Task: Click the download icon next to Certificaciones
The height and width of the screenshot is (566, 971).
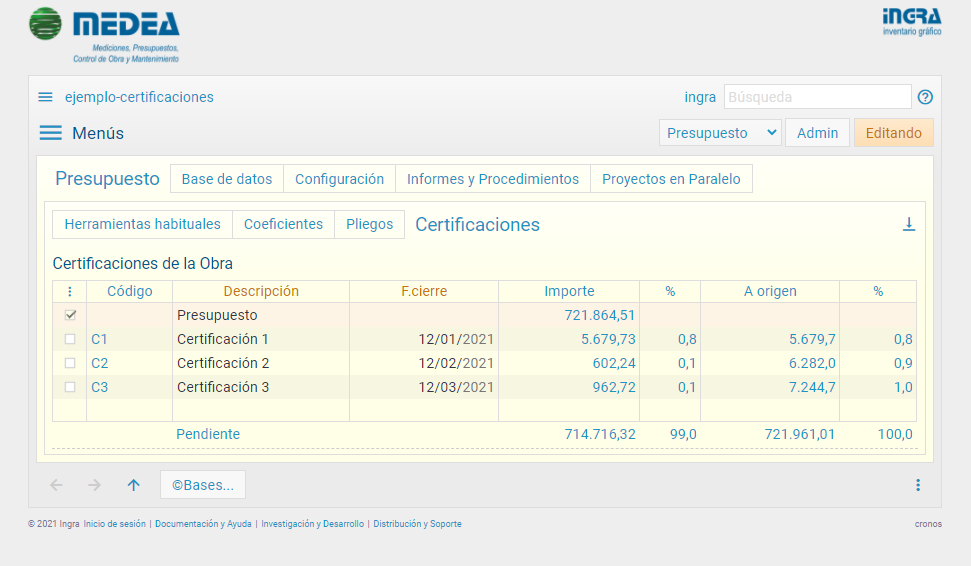Action: point(909,224)
